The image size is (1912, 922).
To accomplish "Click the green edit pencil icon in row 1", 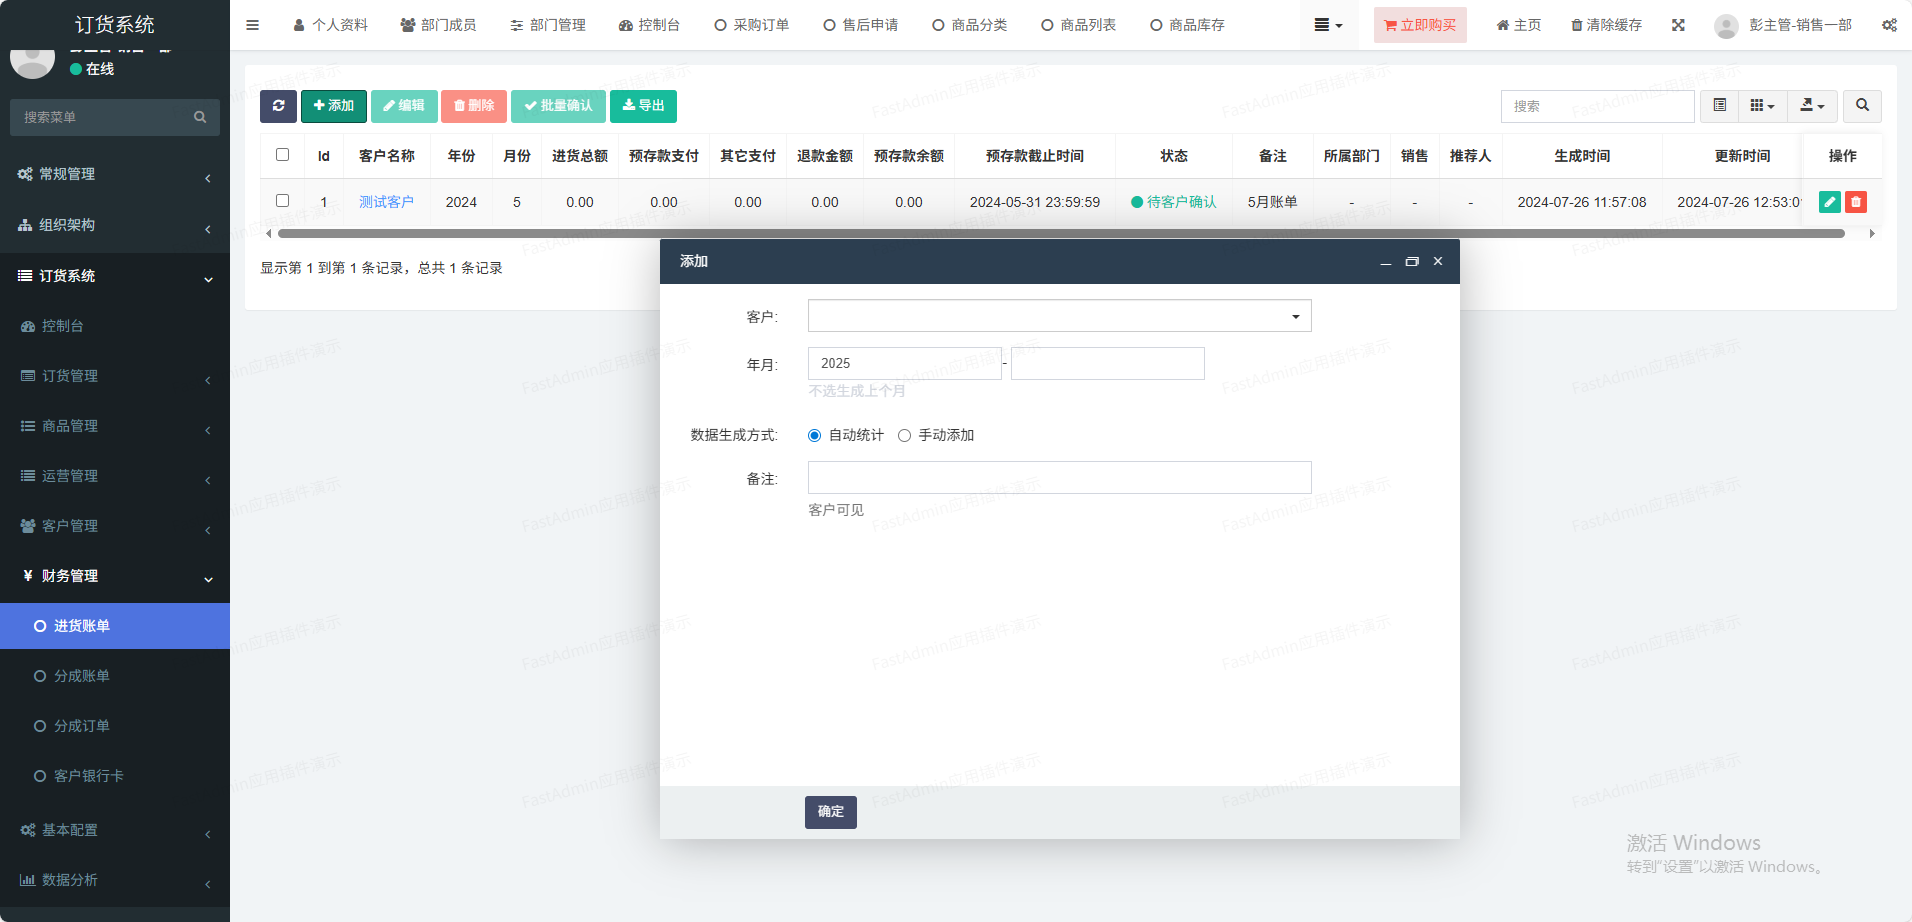I will coord(1829,202).
